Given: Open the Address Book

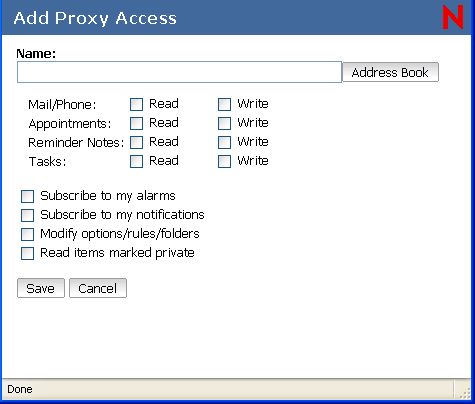Looking at the screenshot, I should [390, 72].
